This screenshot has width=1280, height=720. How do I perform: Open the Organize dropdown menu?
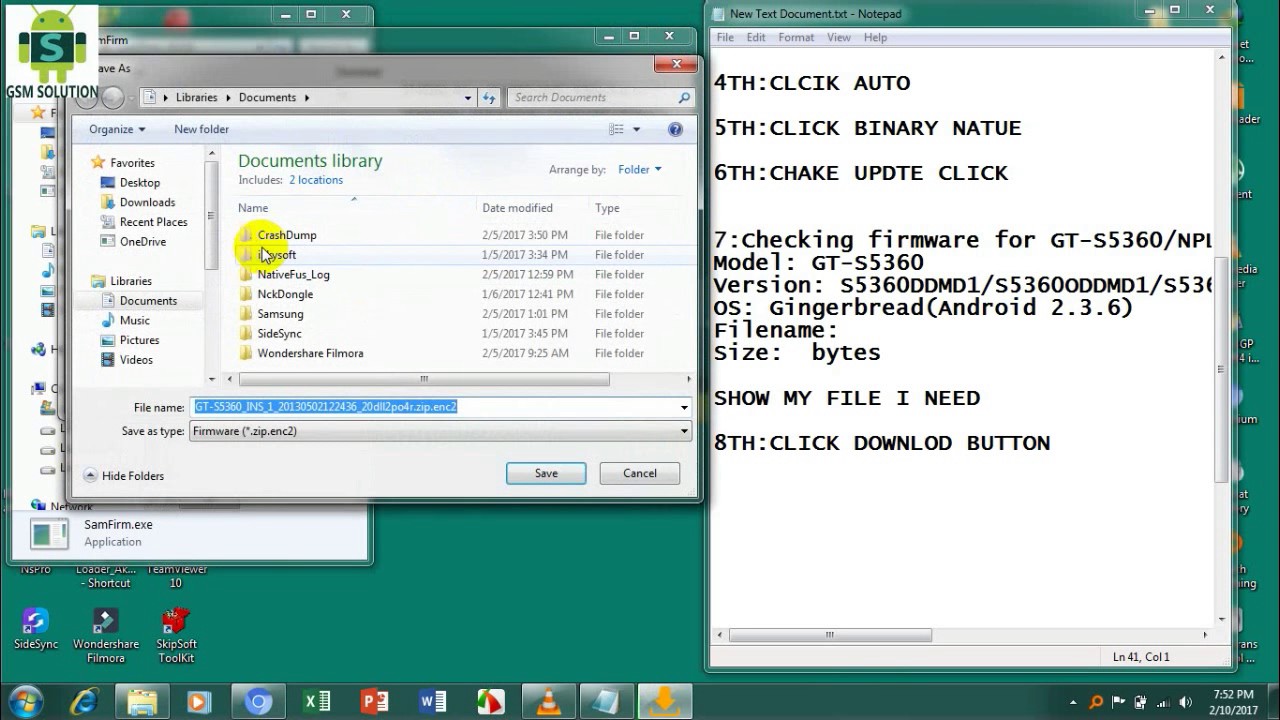point(117,129)
